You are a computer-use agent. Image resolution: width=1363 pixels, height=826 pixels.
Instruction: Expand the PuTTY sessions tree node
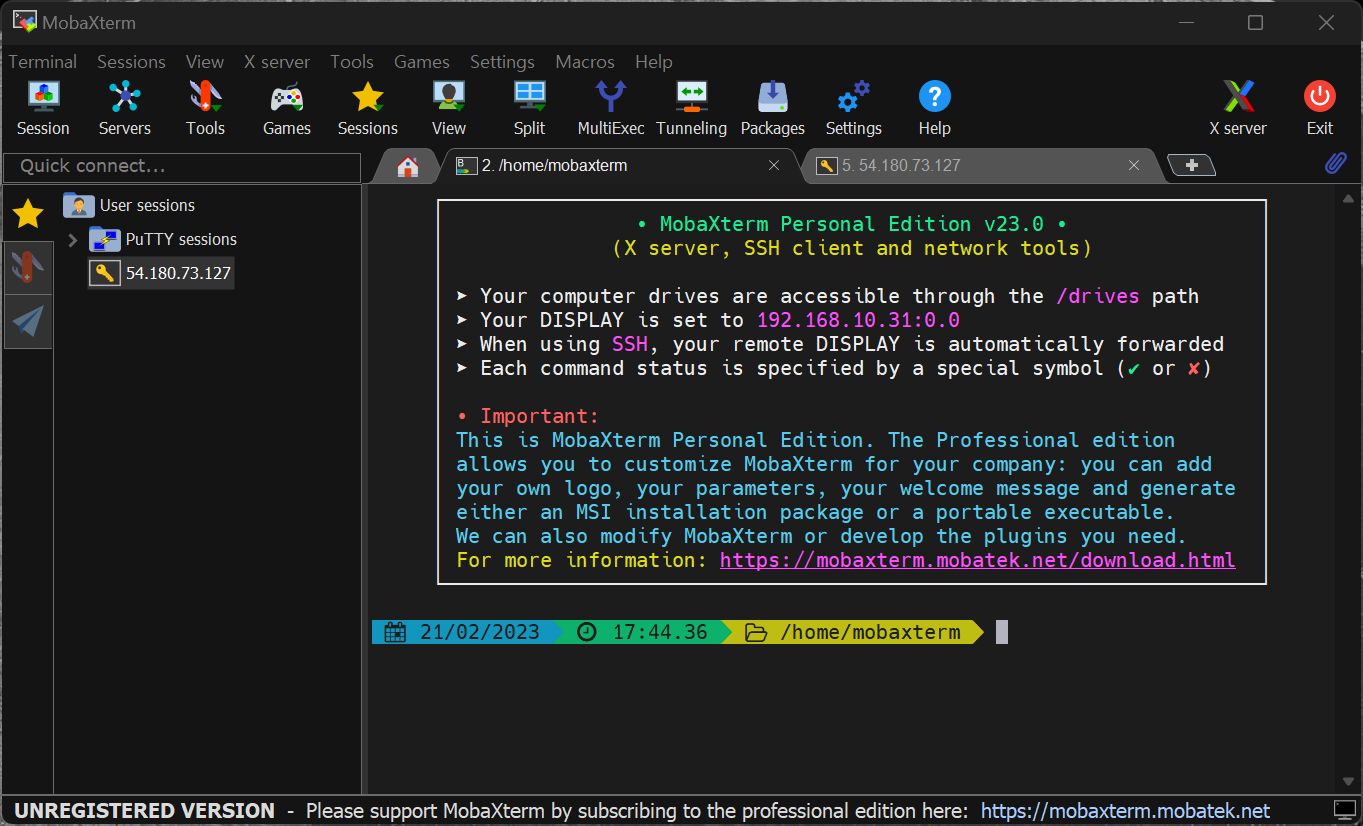point(72,240)
